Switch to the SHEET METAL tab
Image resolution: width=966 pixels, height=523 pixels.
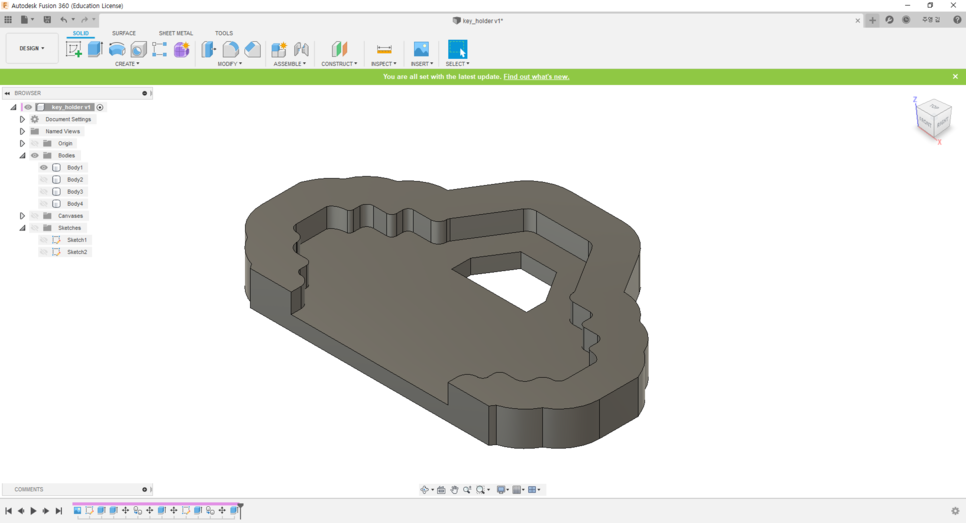click(176, 33)
